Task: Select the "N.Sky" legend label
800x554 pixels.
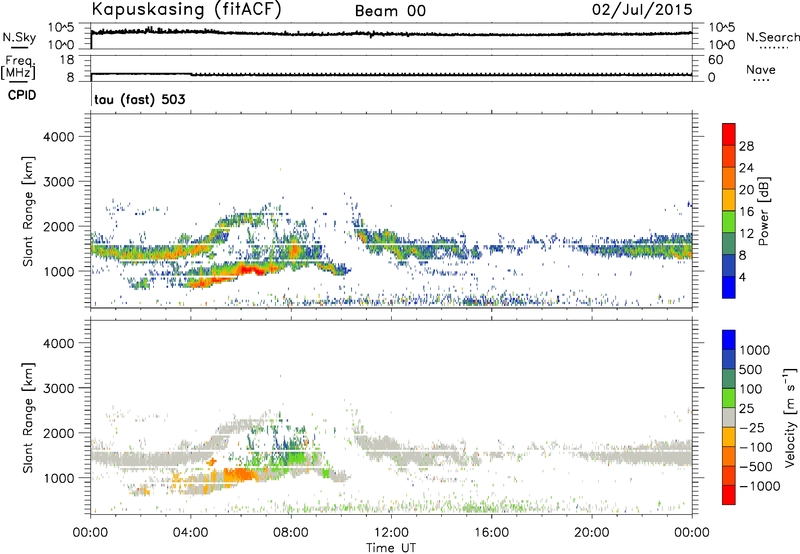Action: (x=19, y=37)
